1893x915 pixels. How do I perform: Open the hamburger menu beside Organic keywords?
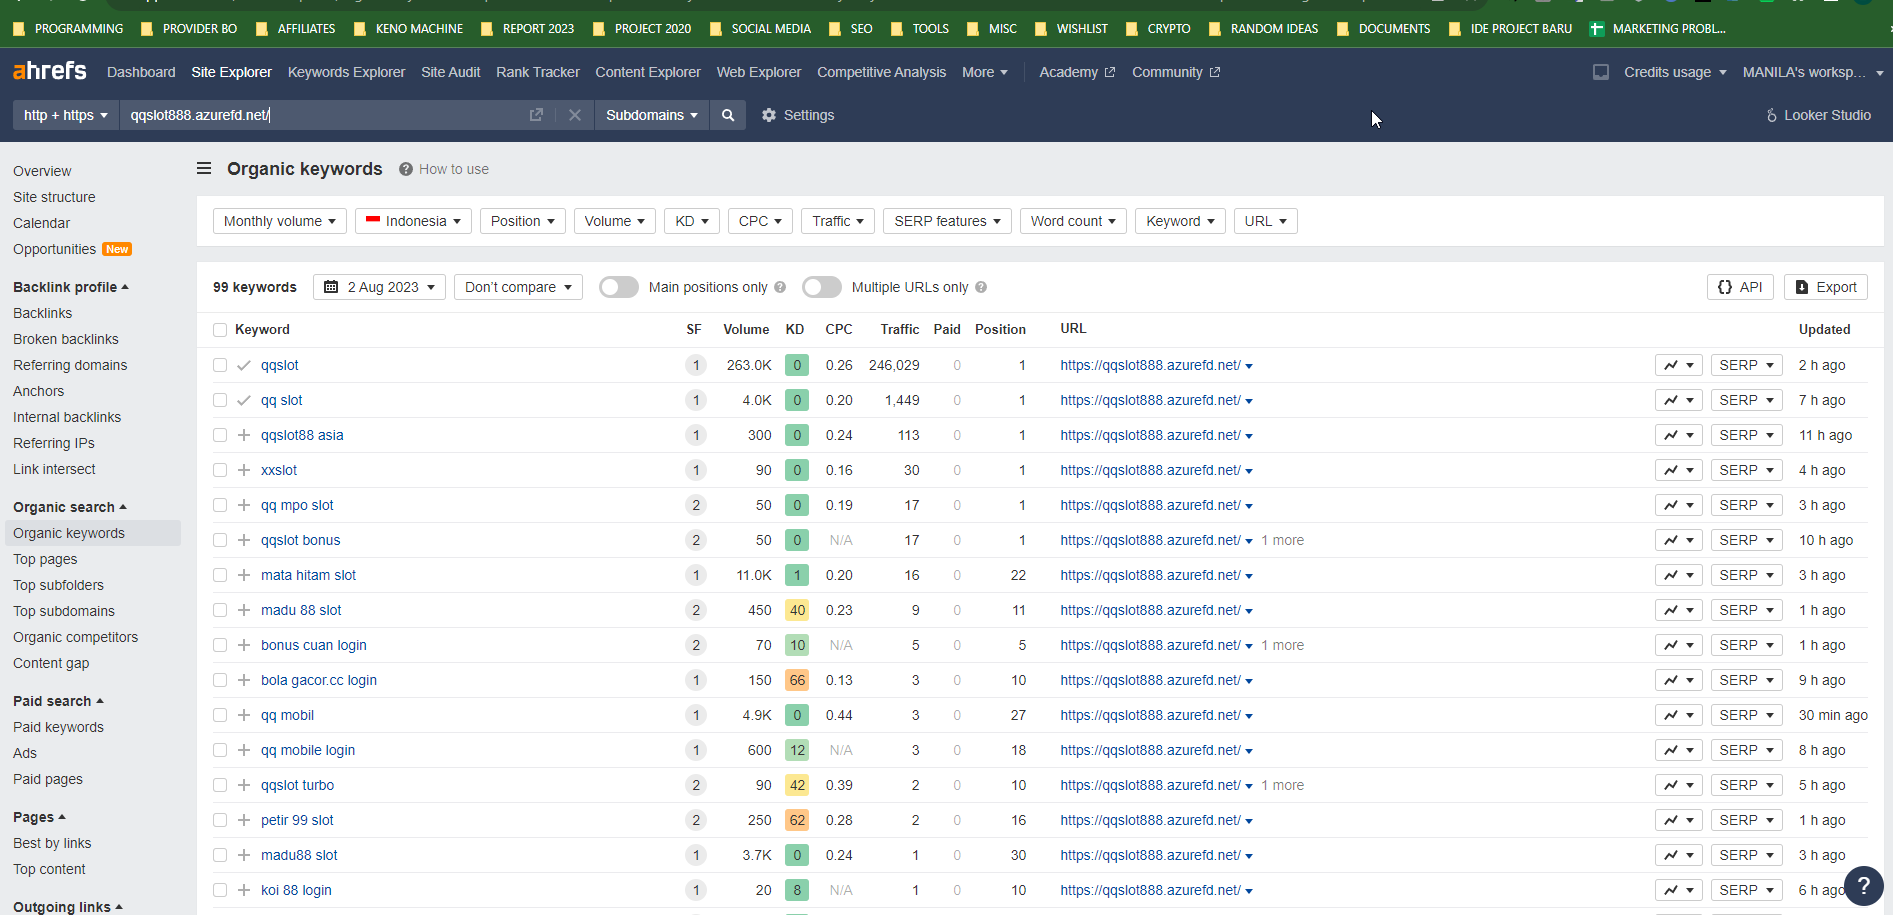tap(204, 169)
